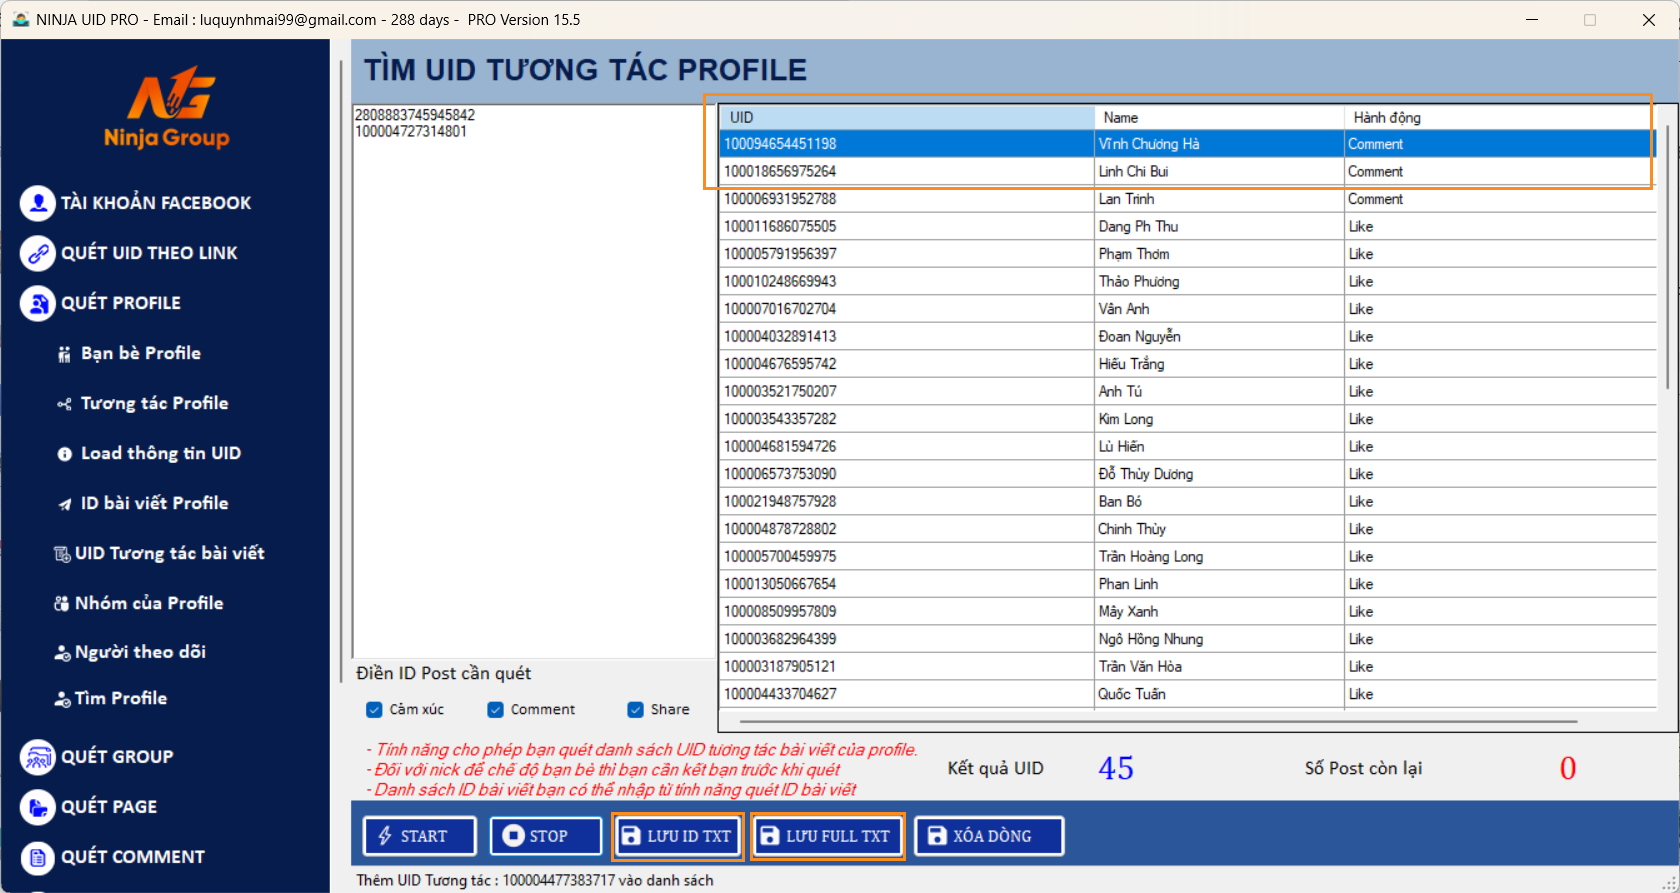Screen dimensions: 1680x893
Task: Open Quét UID Theo Link section
Action: point(149,253)
